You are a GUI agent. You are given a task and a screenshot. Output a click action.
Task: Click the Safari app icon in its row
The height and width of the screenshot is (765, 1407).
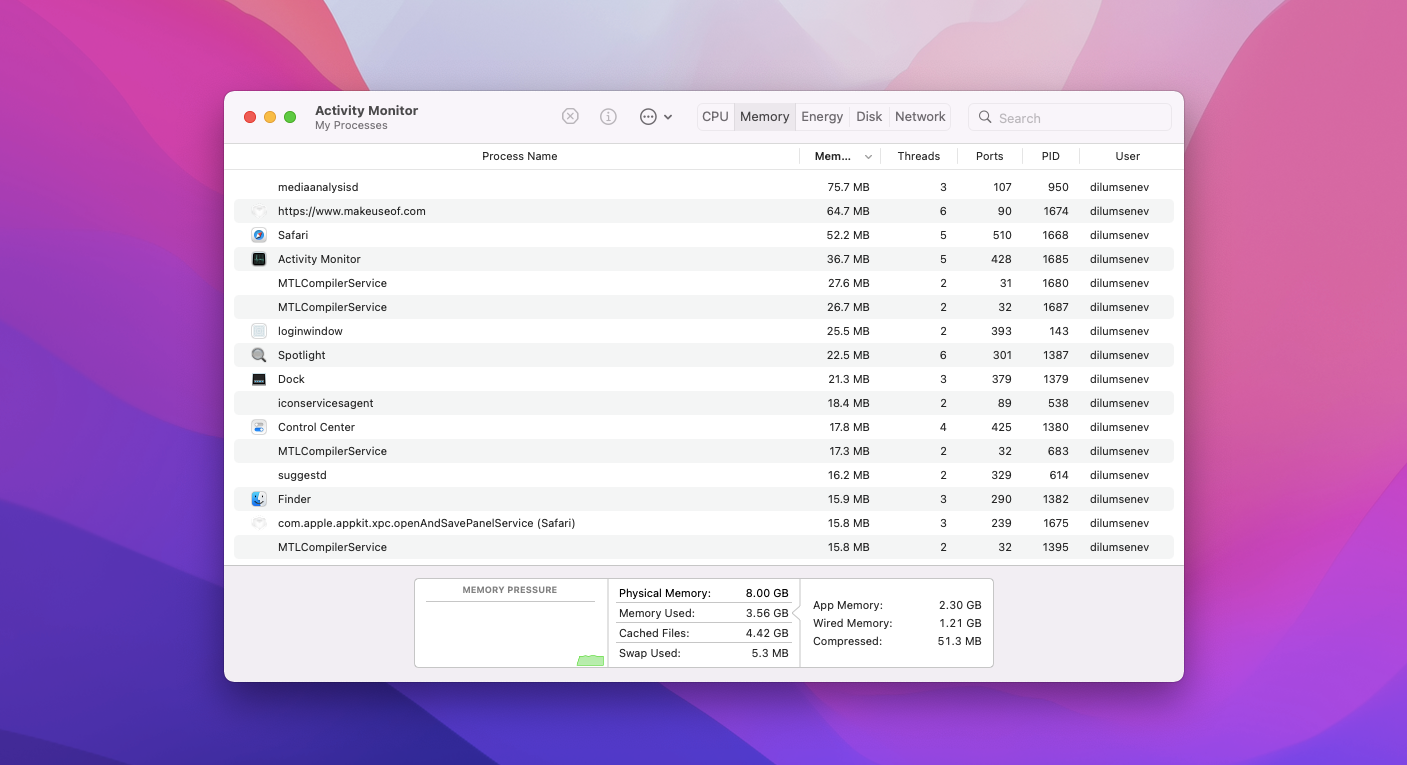click(x=259, y=235)
